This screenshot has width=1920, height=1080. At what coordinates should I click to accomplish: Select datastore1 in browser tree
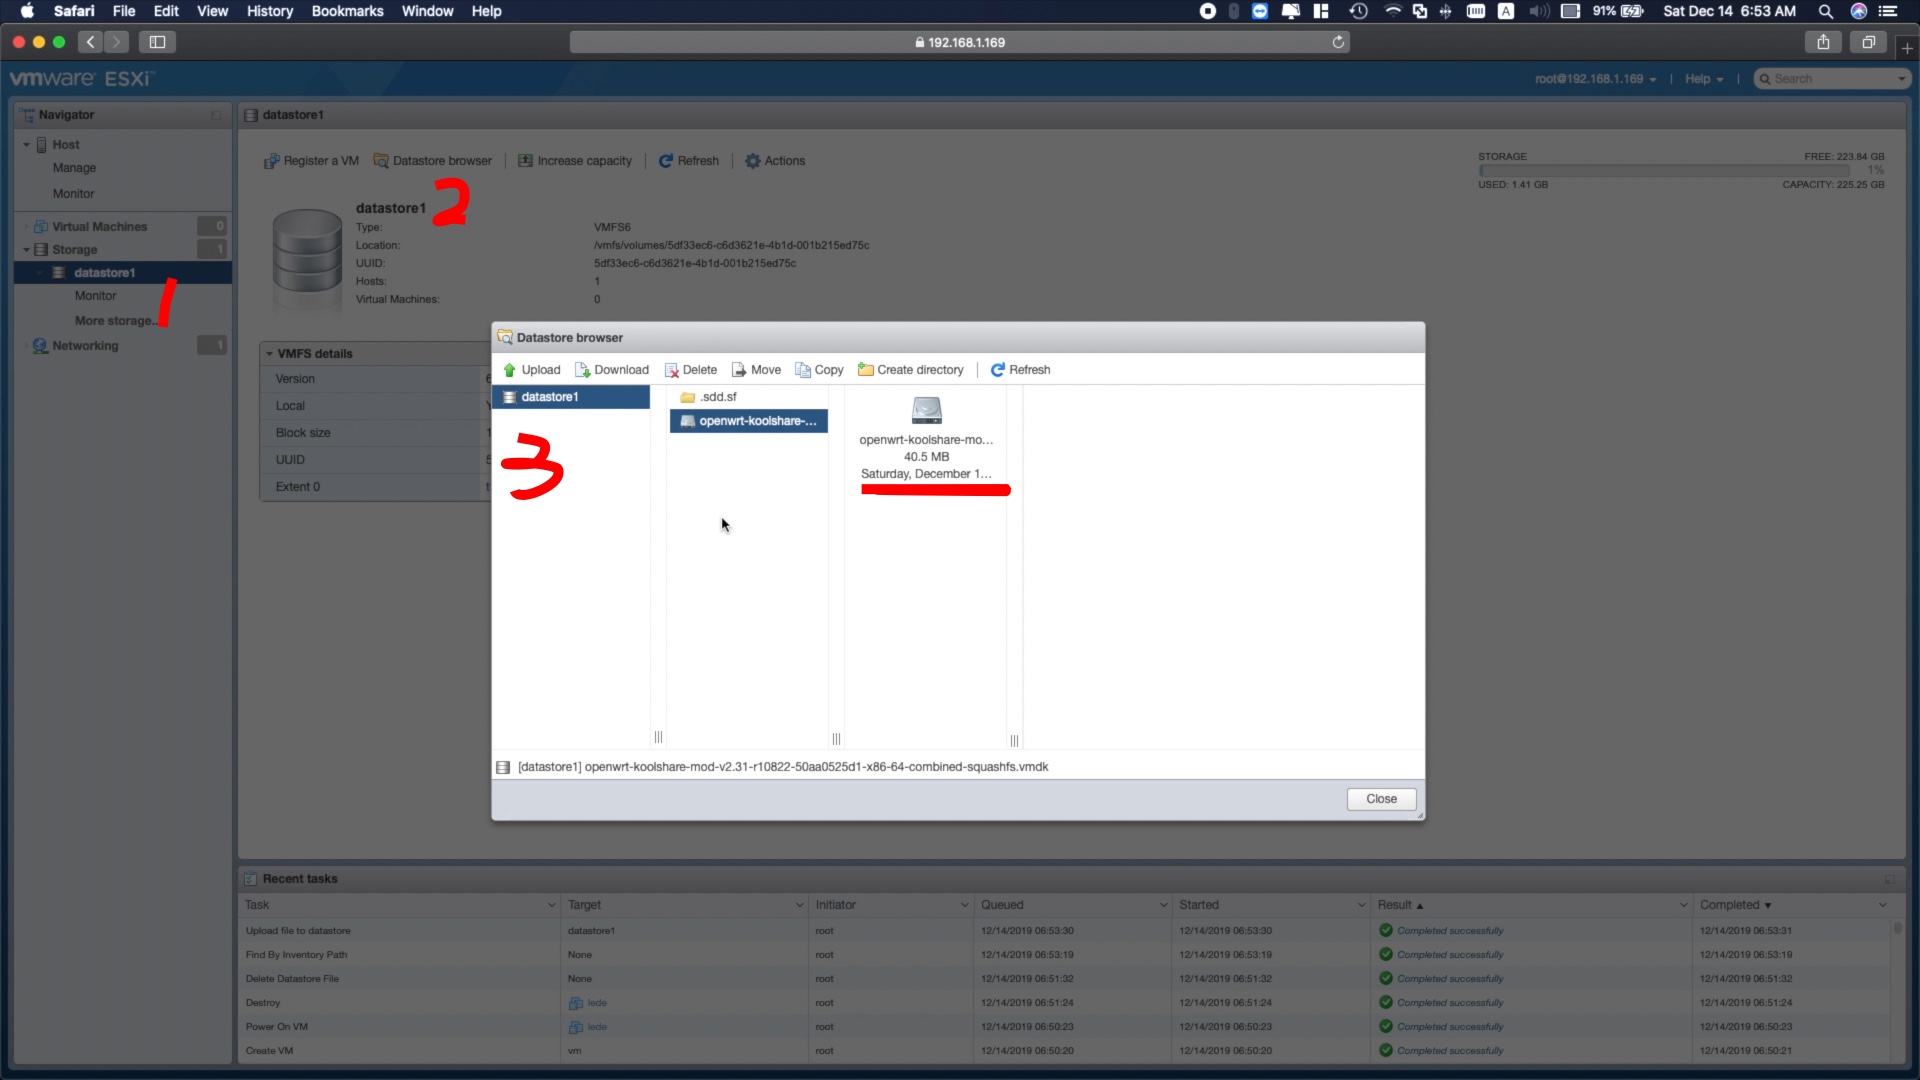point(549,397)
